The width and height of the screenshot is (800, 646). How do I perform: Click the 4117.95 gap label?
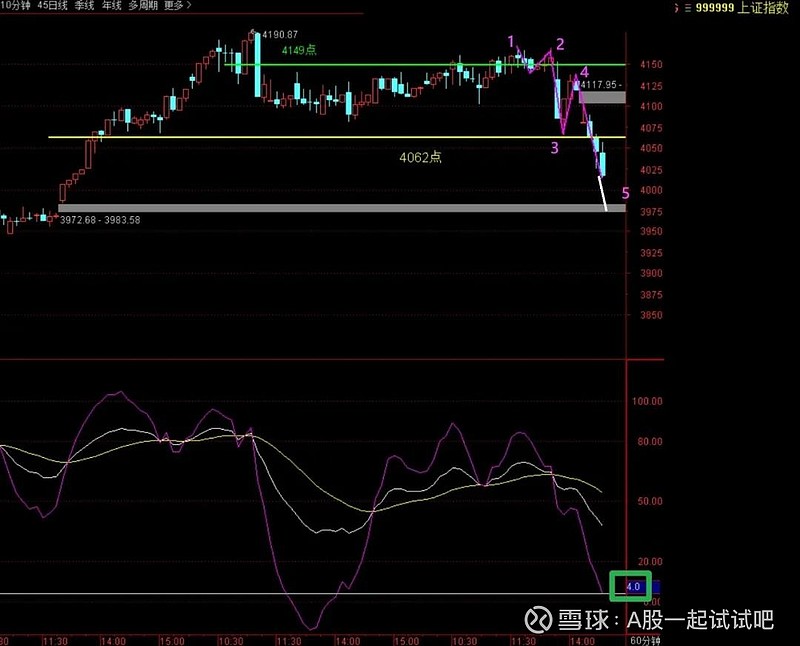coord(600,85)
